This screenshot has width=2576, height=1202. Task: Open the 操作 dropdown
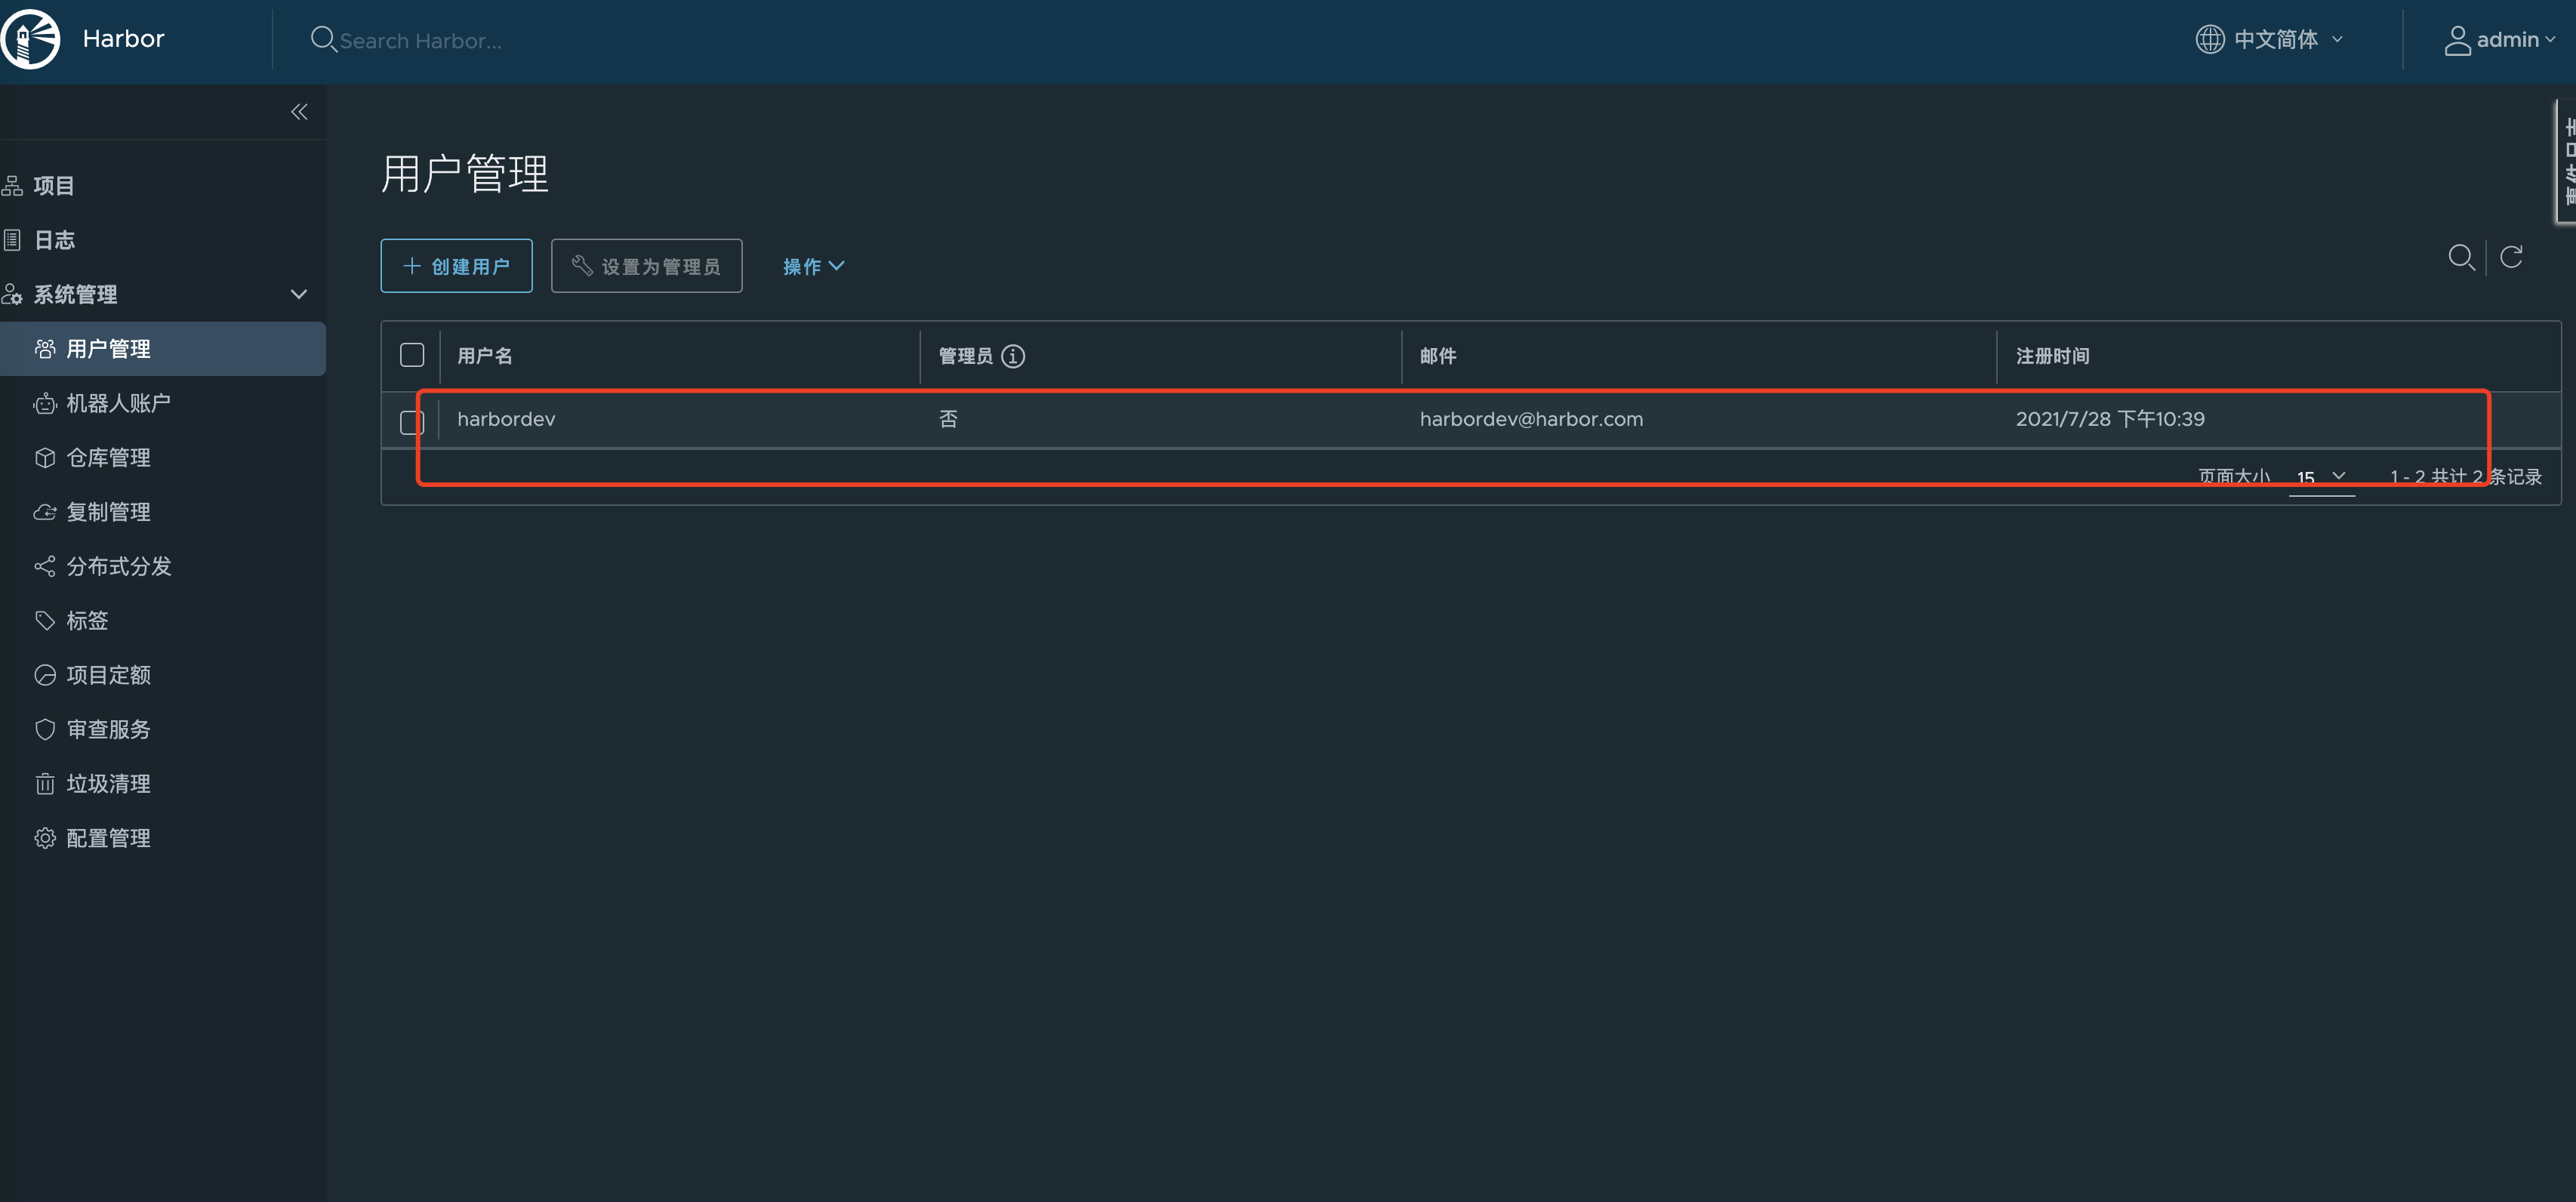813,266
